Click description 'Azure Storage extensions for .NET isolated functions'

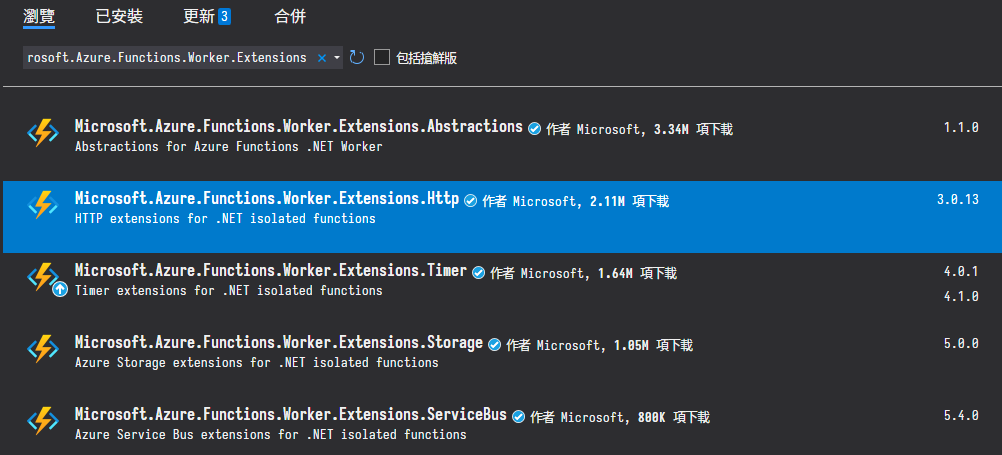tap(256, 363)
